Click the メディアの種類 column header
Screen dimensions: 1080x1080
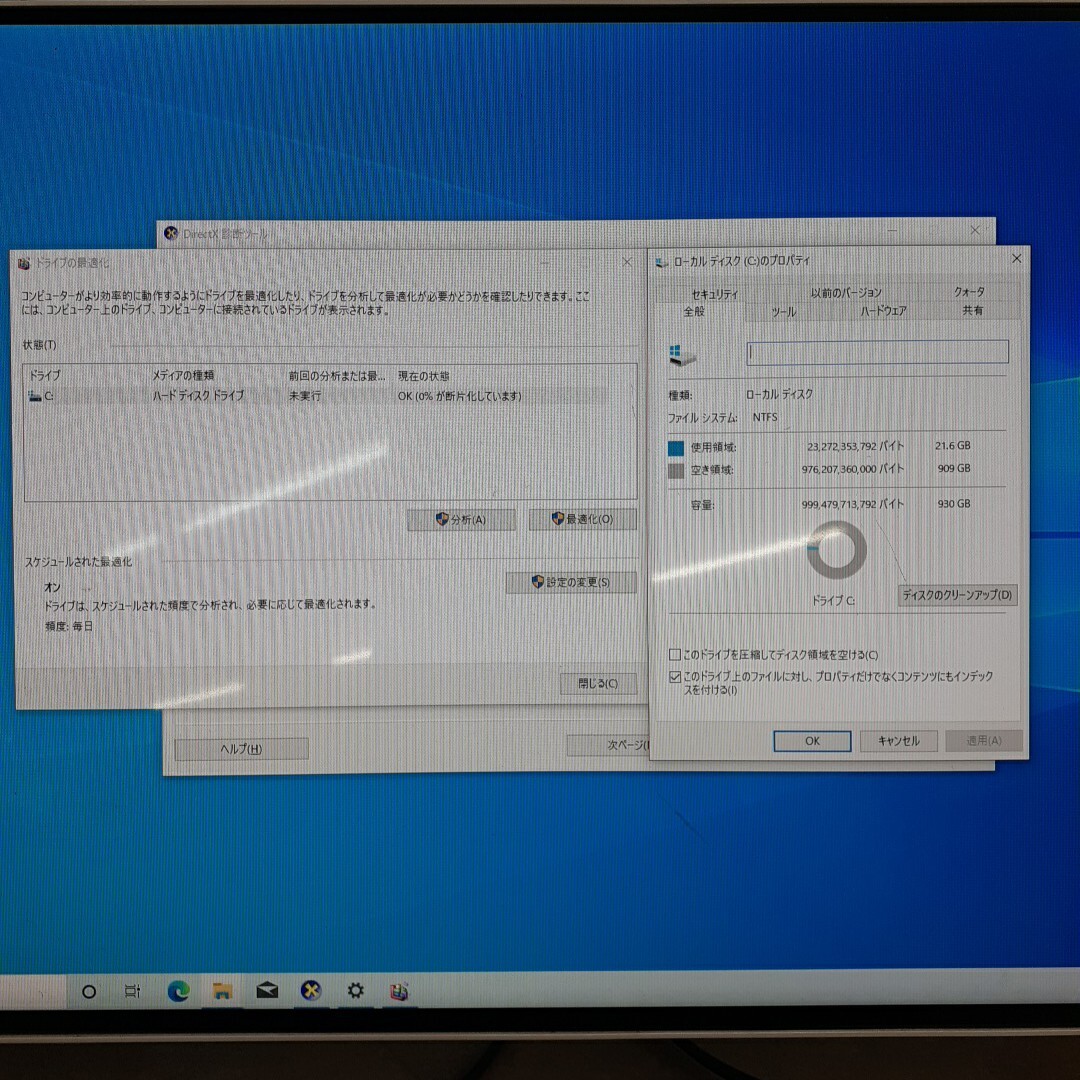(x=183, y=375)
